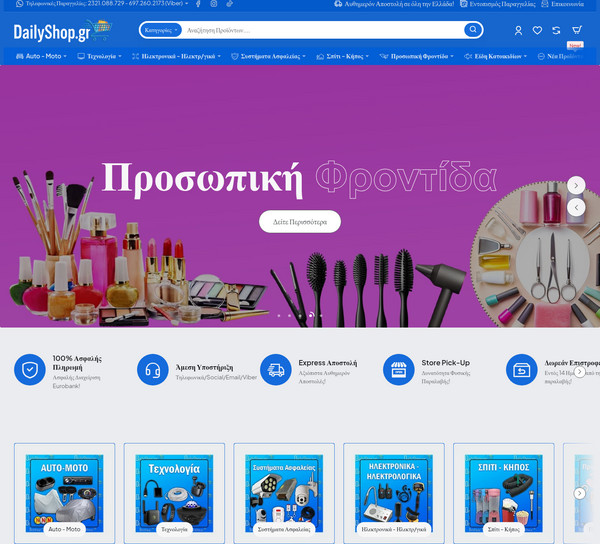Open the Instagram icon in top bar
Viewport: 600px width, 544px height.
tap(214, 4)
